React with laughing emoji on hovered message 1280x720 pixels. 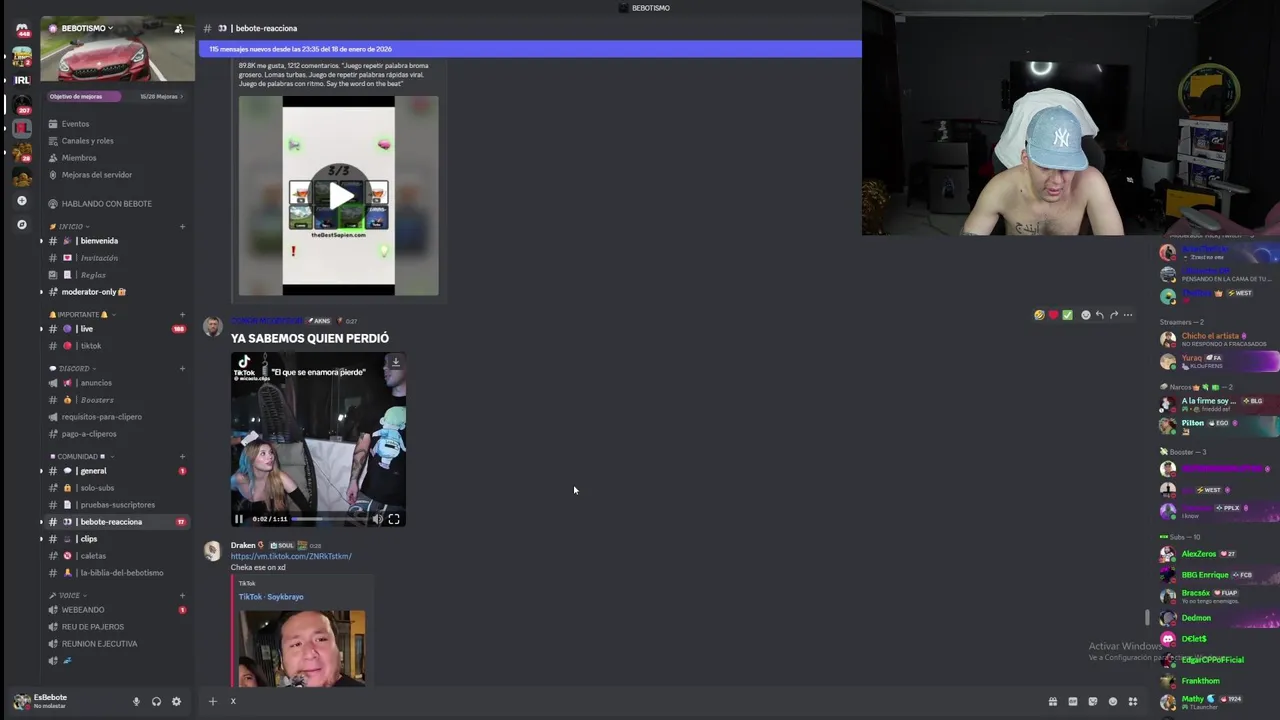1039,315
